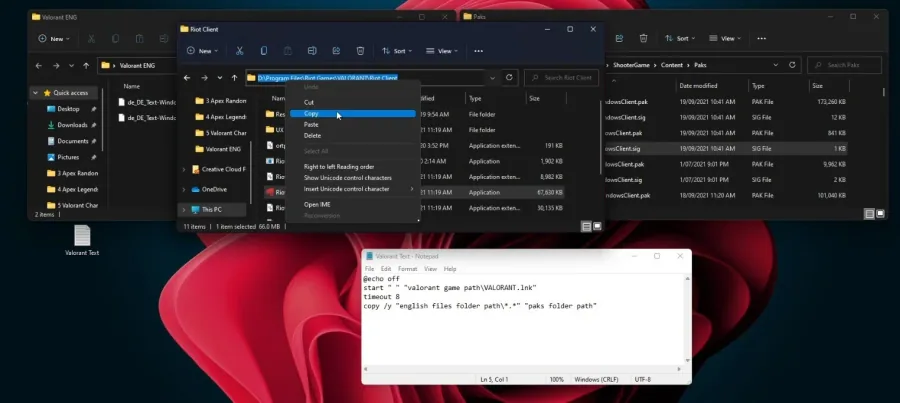Sort Riot Client files by Type column header
Viewport: 900px width, 403px height.
[475, 99]
